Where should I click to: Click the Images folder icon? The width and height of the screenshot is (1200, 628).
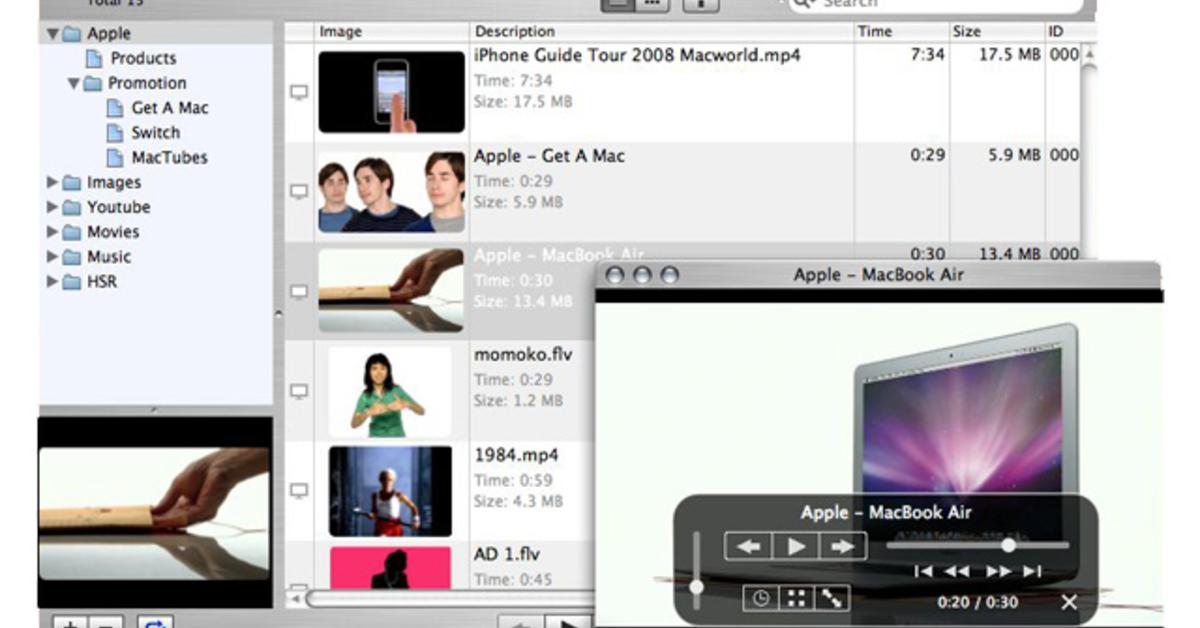(x=72, y=183)
